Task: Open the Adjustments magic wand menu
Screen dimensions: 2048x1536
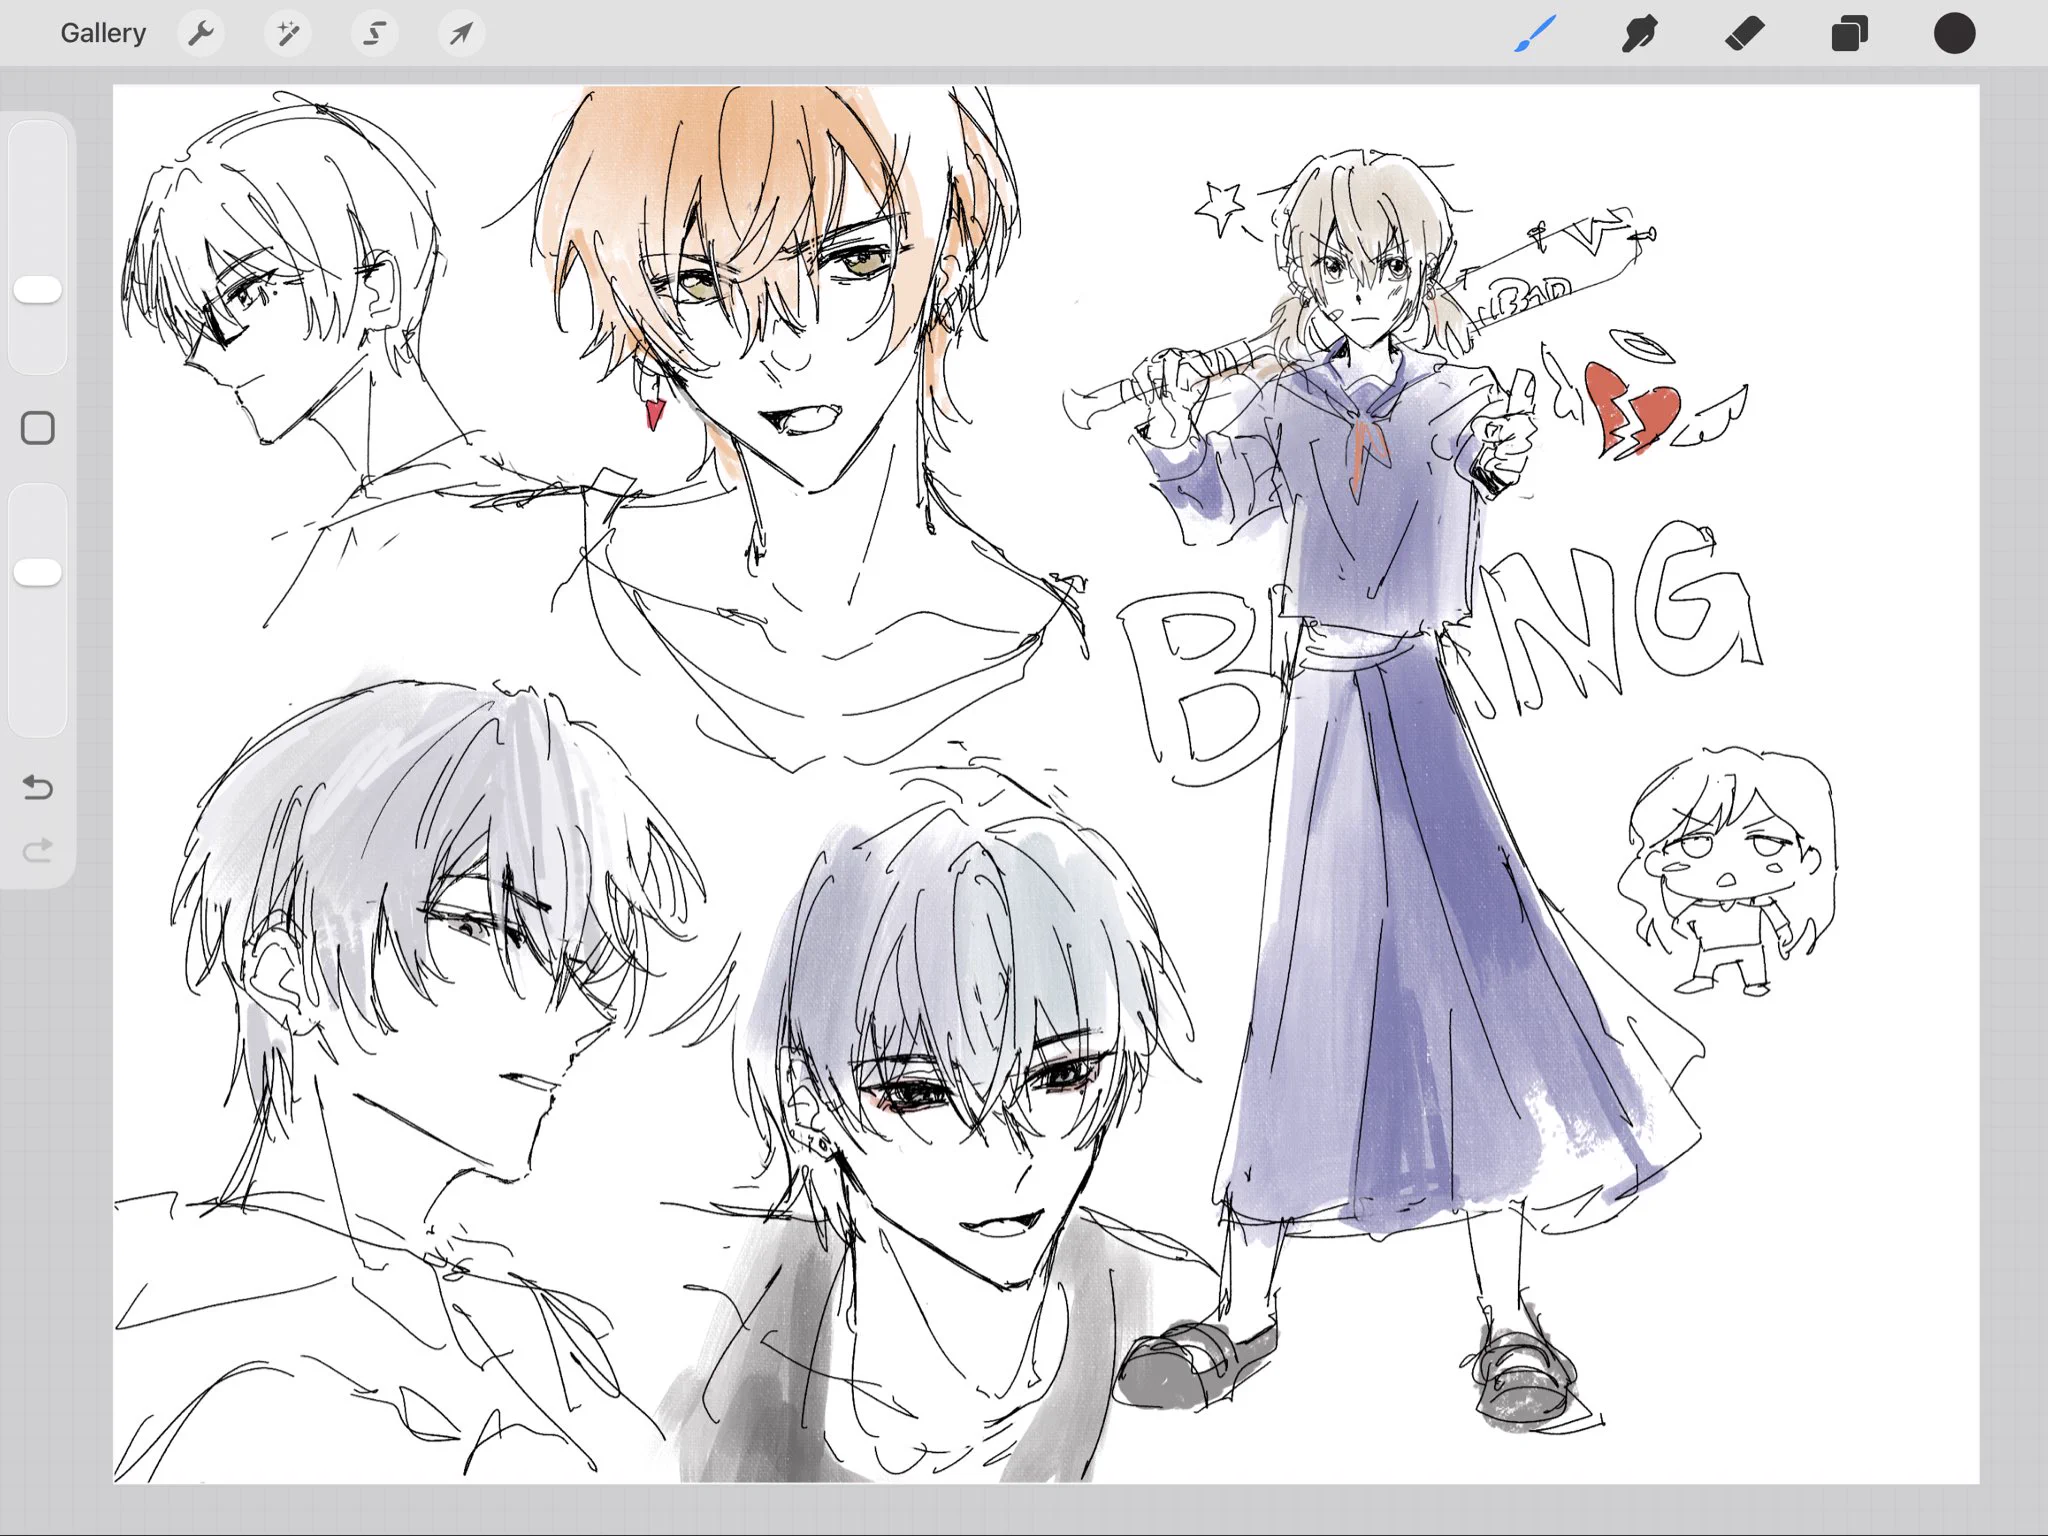Action: pyautogui.click(x=288, y=33)
